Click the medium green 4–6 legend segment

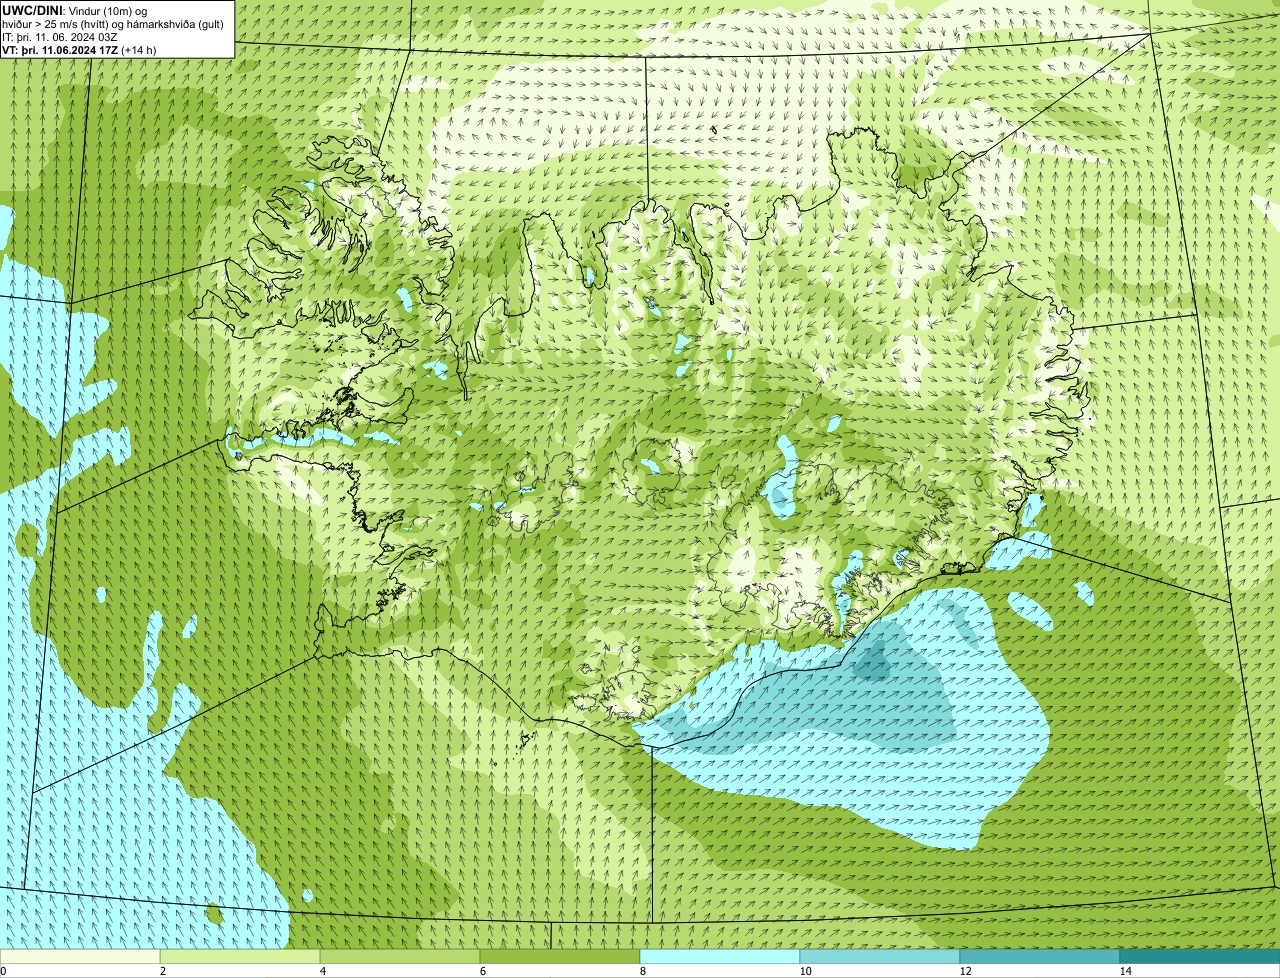pos(400,956)
